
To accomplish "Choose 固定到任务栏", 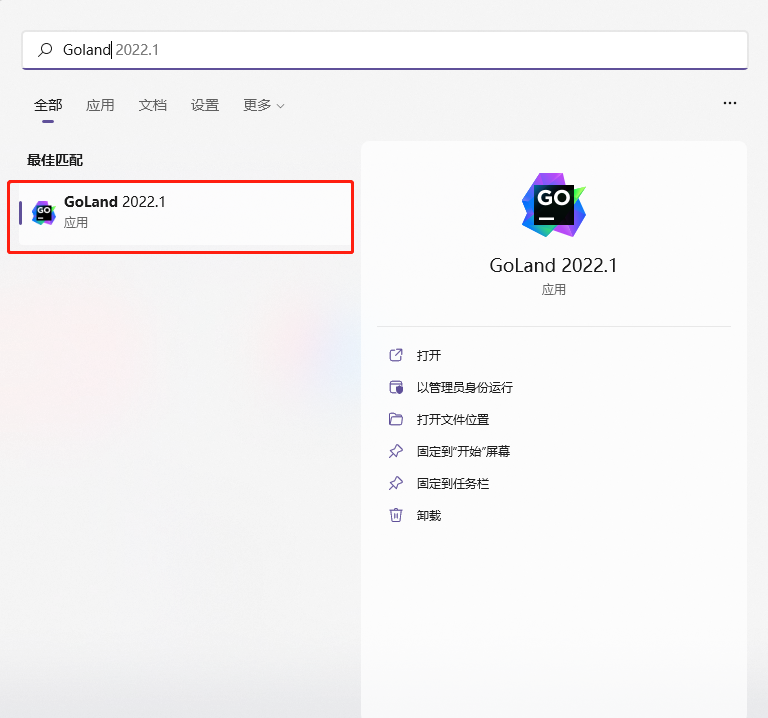I will click(x=453, y=484).
